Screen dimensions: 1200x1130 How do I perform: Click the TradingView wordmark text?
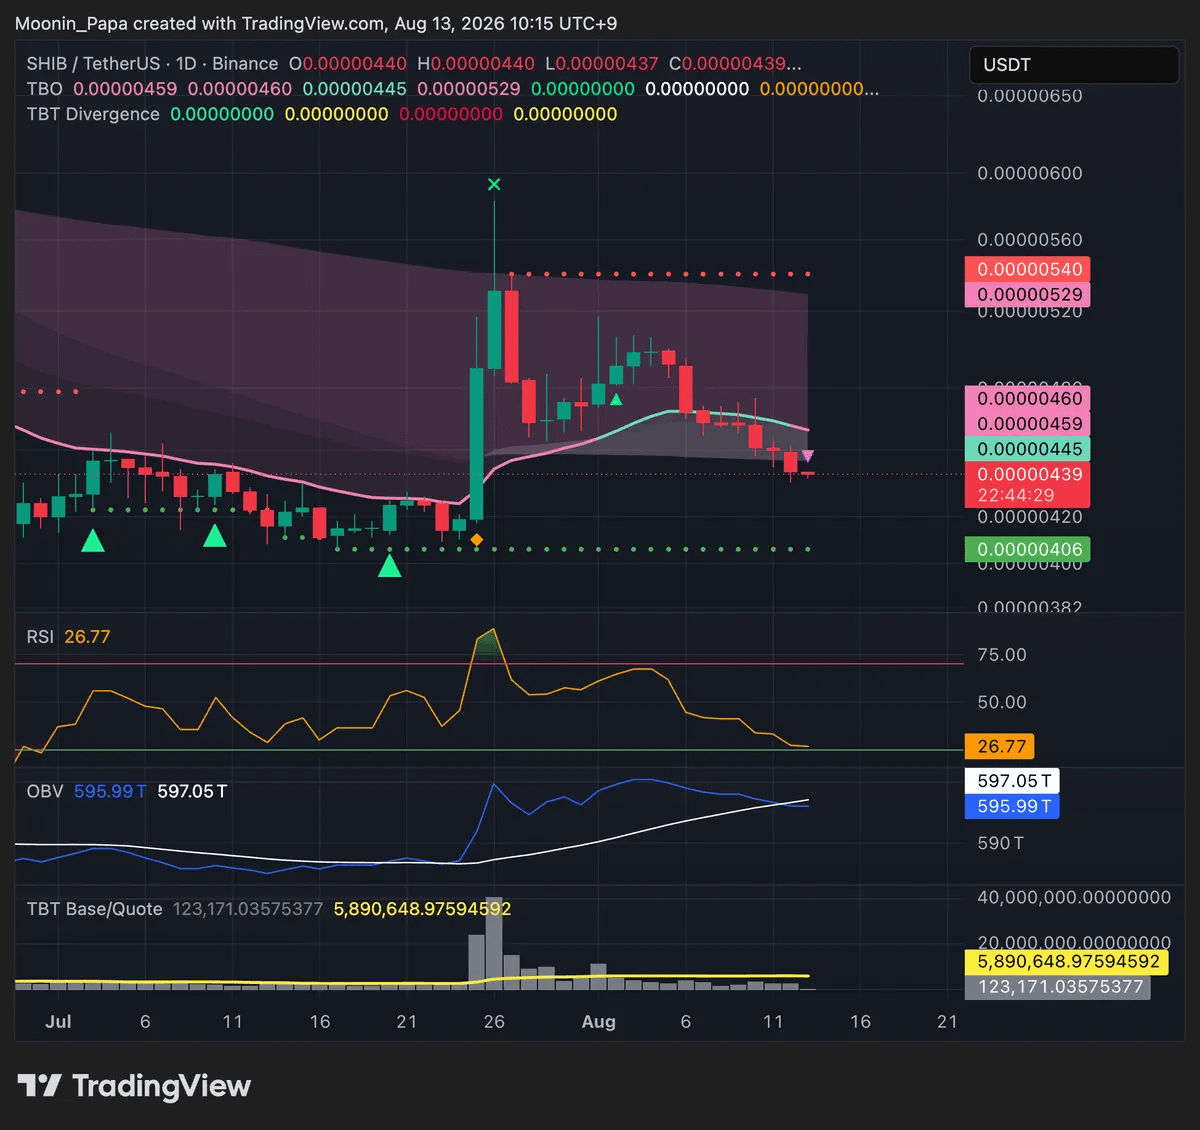(x=161, y=1086)
